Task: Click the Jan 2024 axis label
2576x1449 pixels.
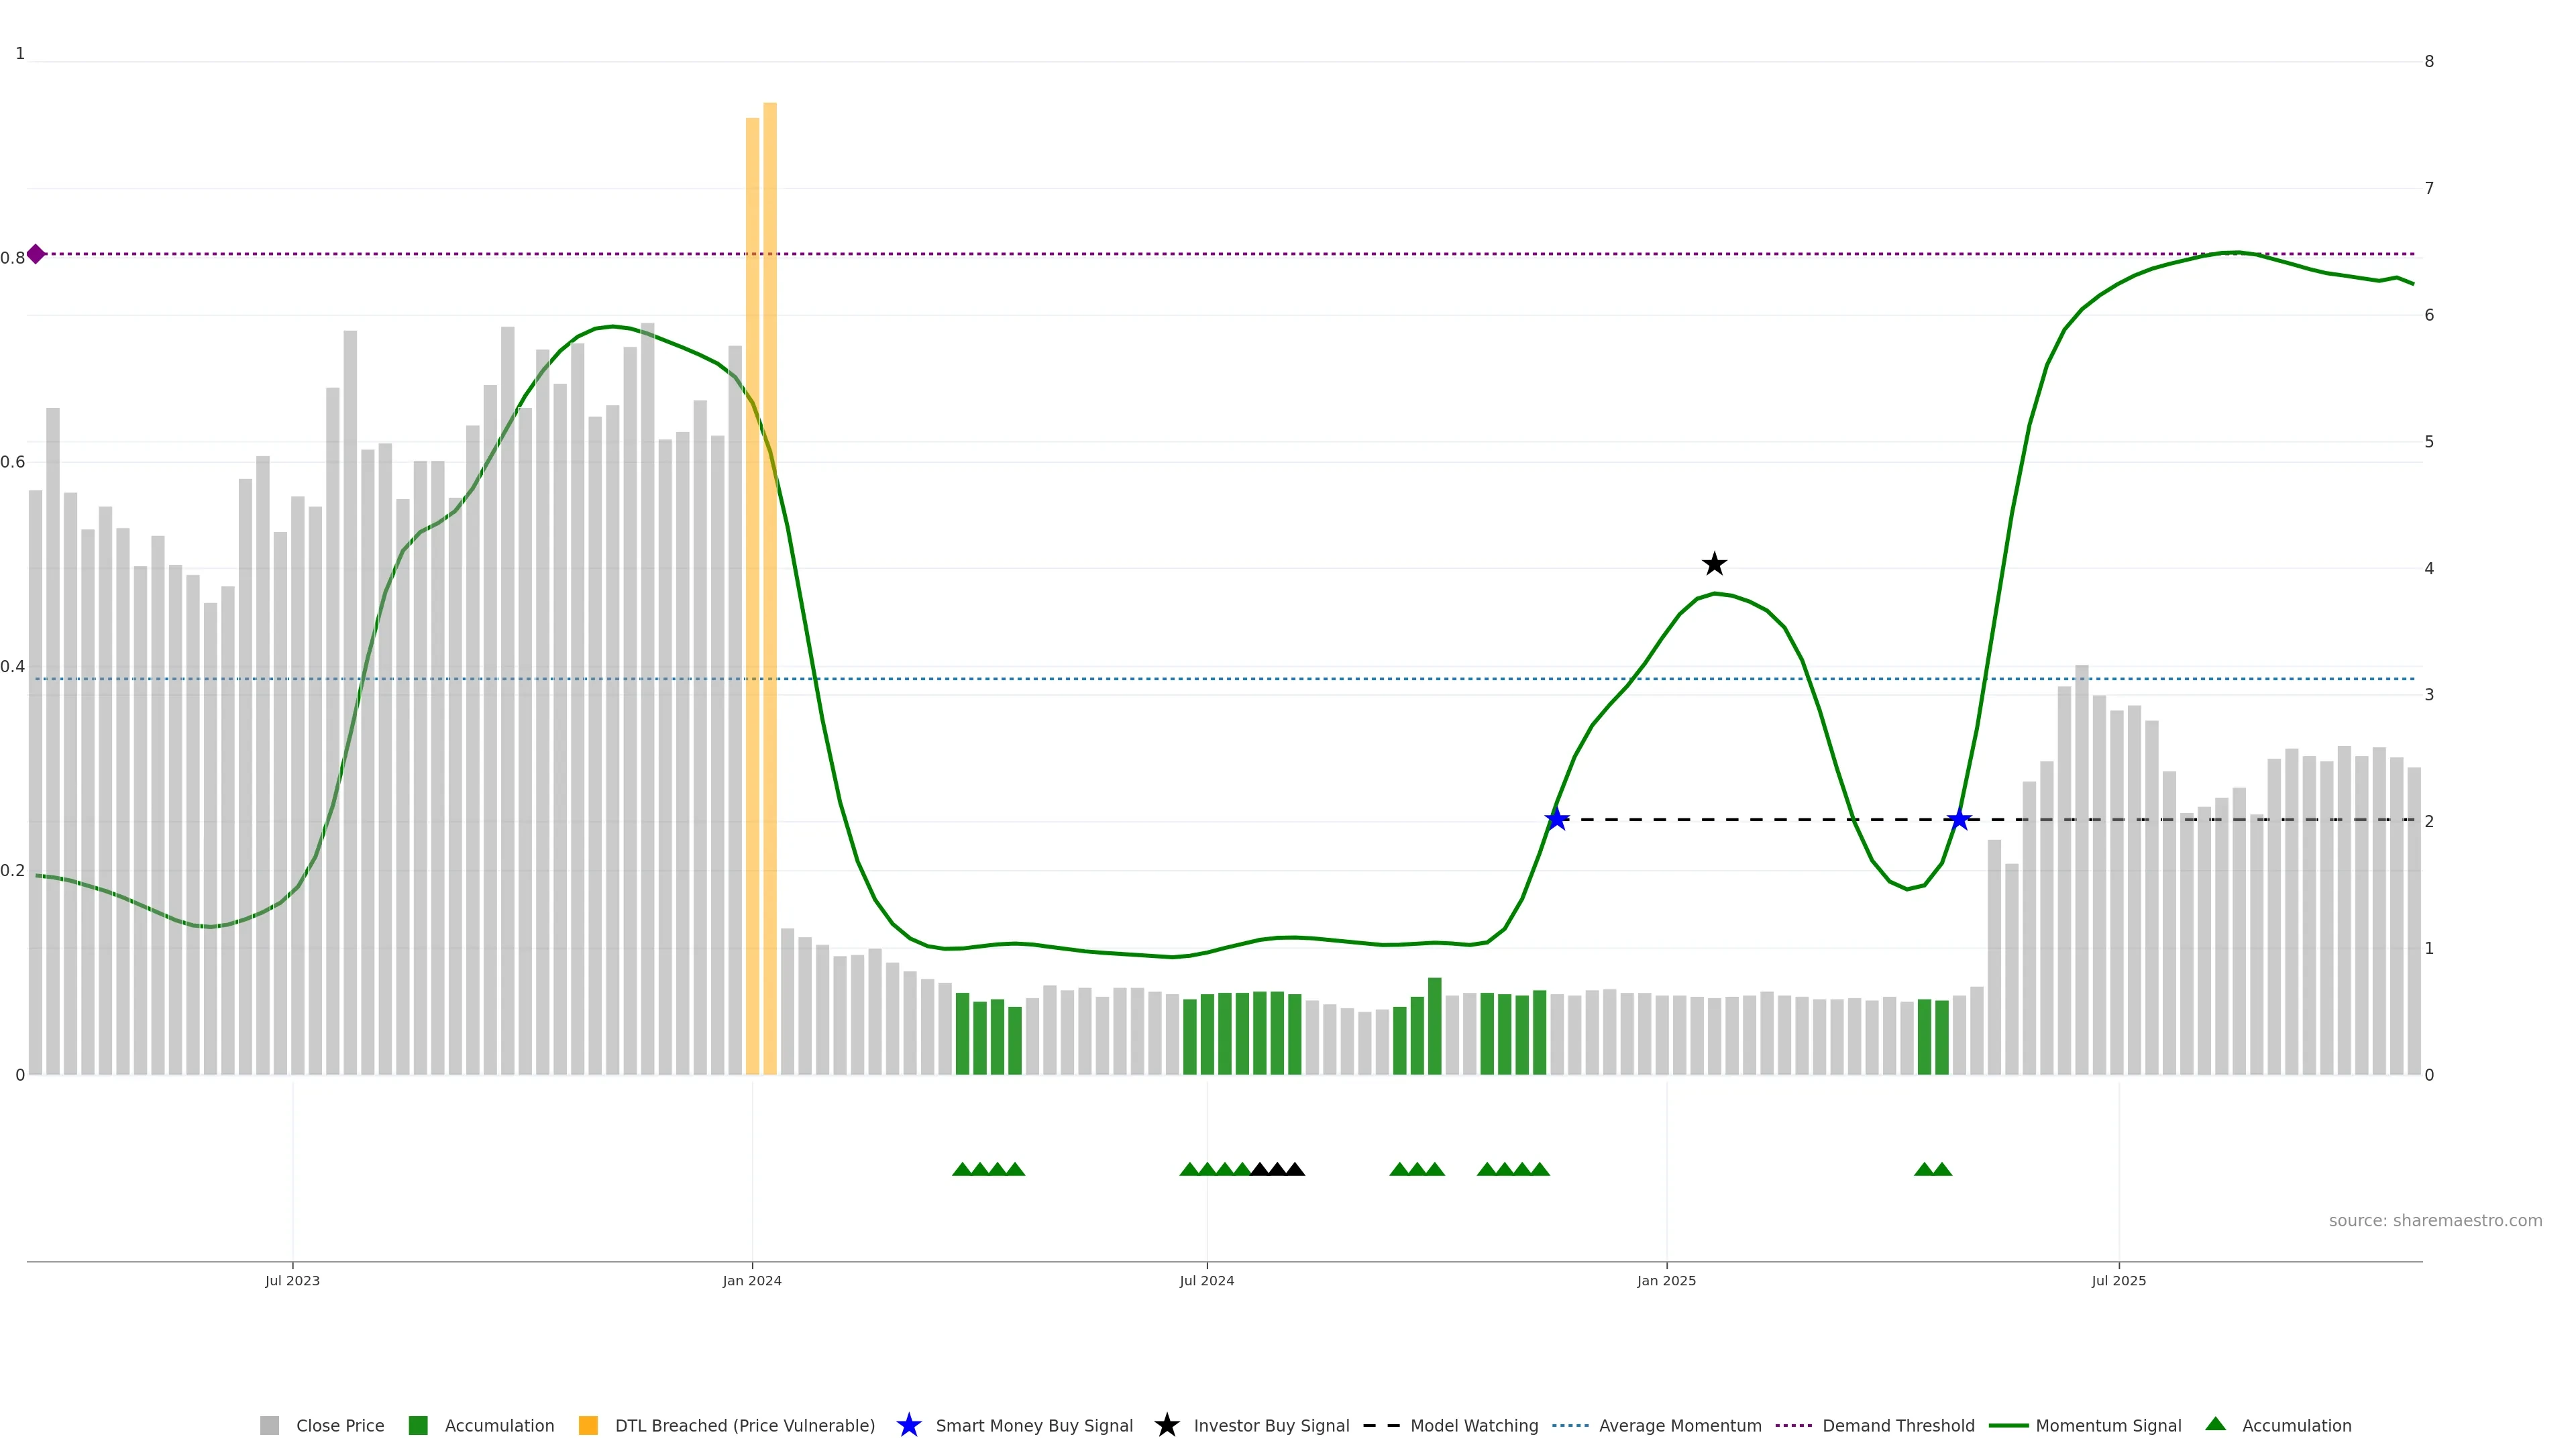Action: [752, 1281]
